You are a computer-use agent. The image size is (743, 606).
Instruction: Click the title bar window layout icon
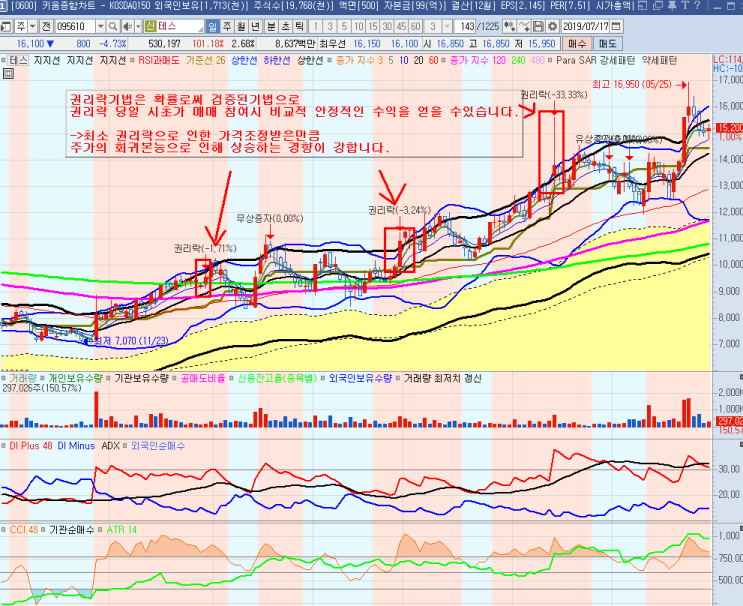click(643, 6)
